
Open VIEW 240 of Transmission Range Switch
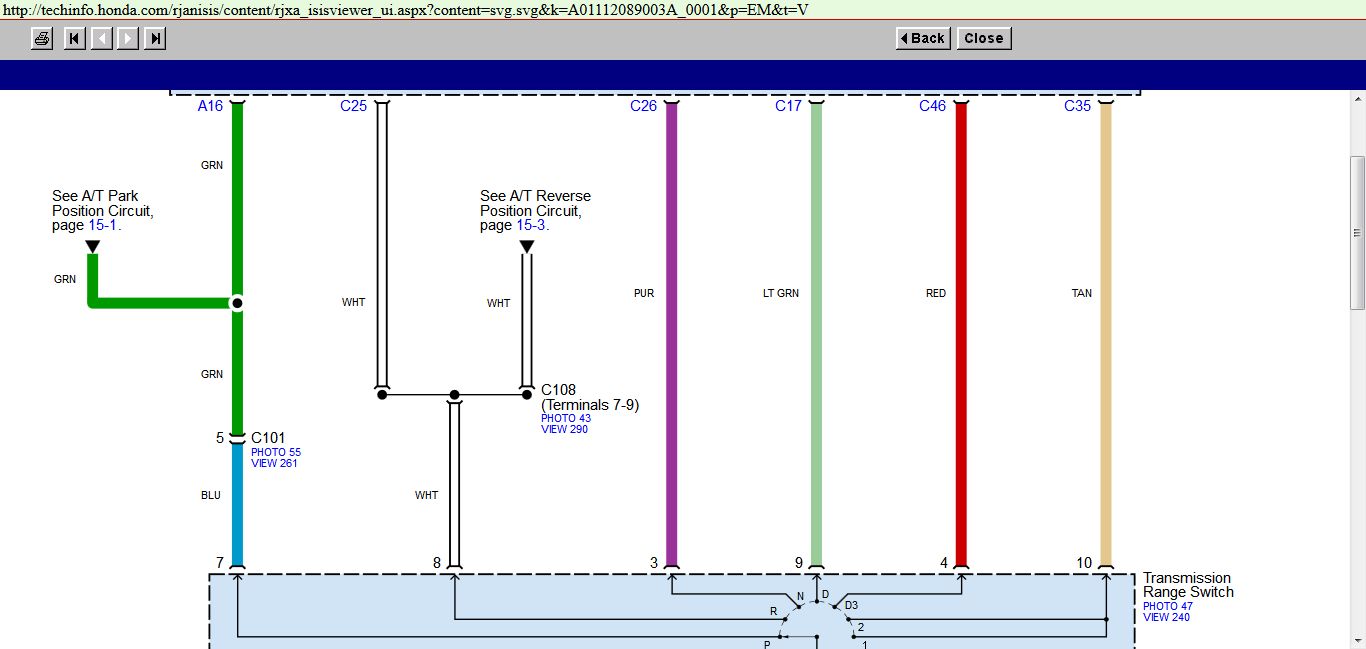[1166, 617]
